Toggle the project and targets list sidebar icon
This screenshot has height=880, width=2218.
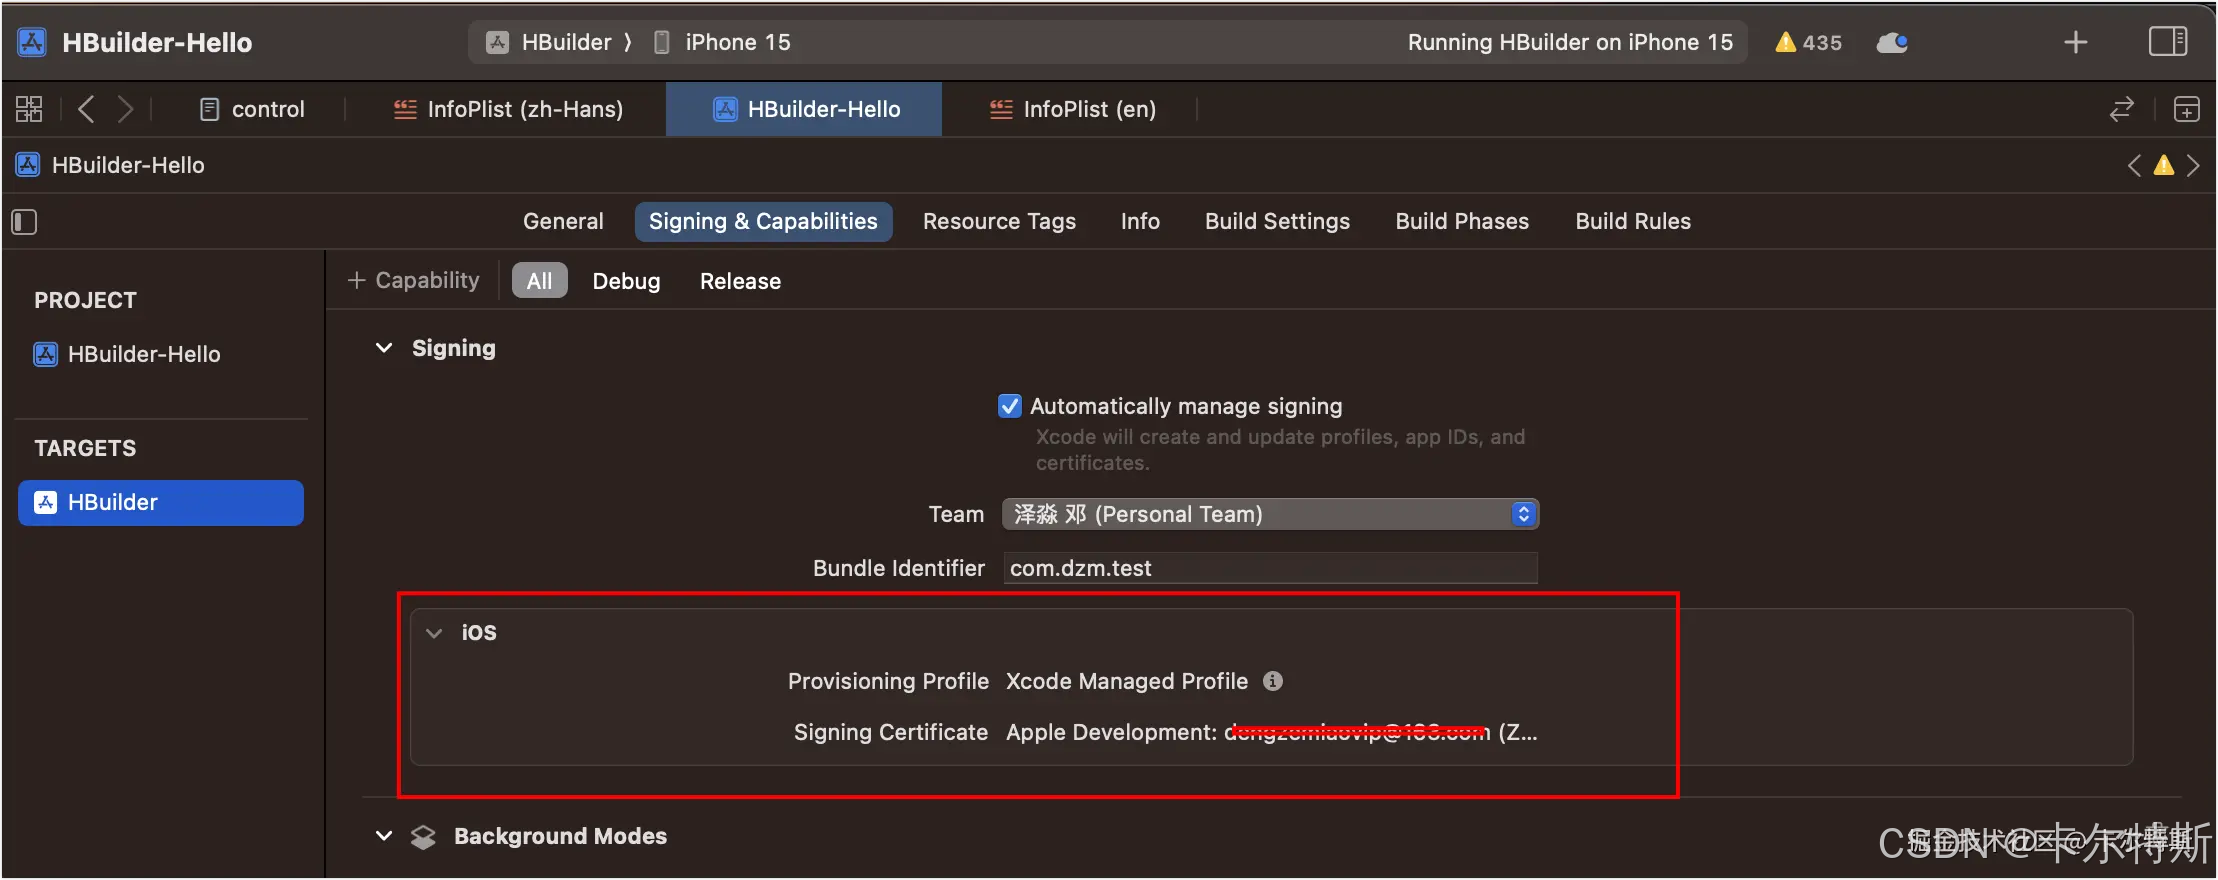click(24, 221)
